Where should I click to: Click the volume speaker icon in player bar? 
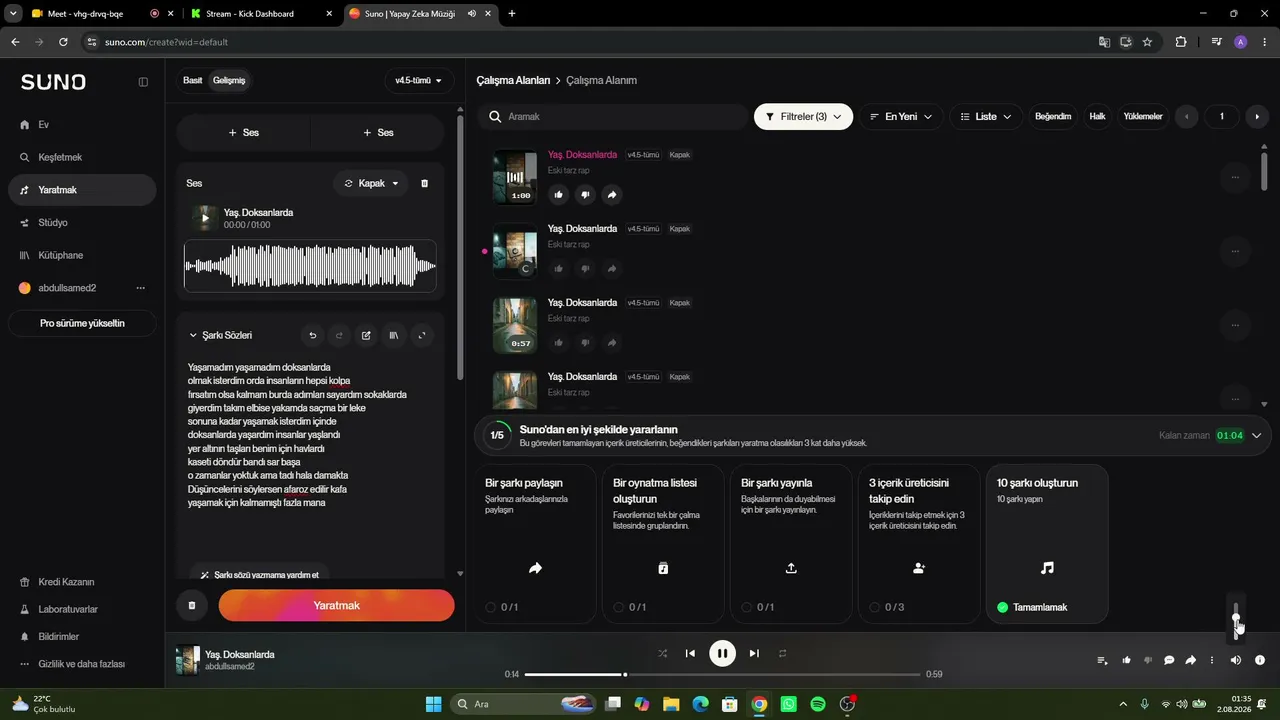coord(1236,660)
